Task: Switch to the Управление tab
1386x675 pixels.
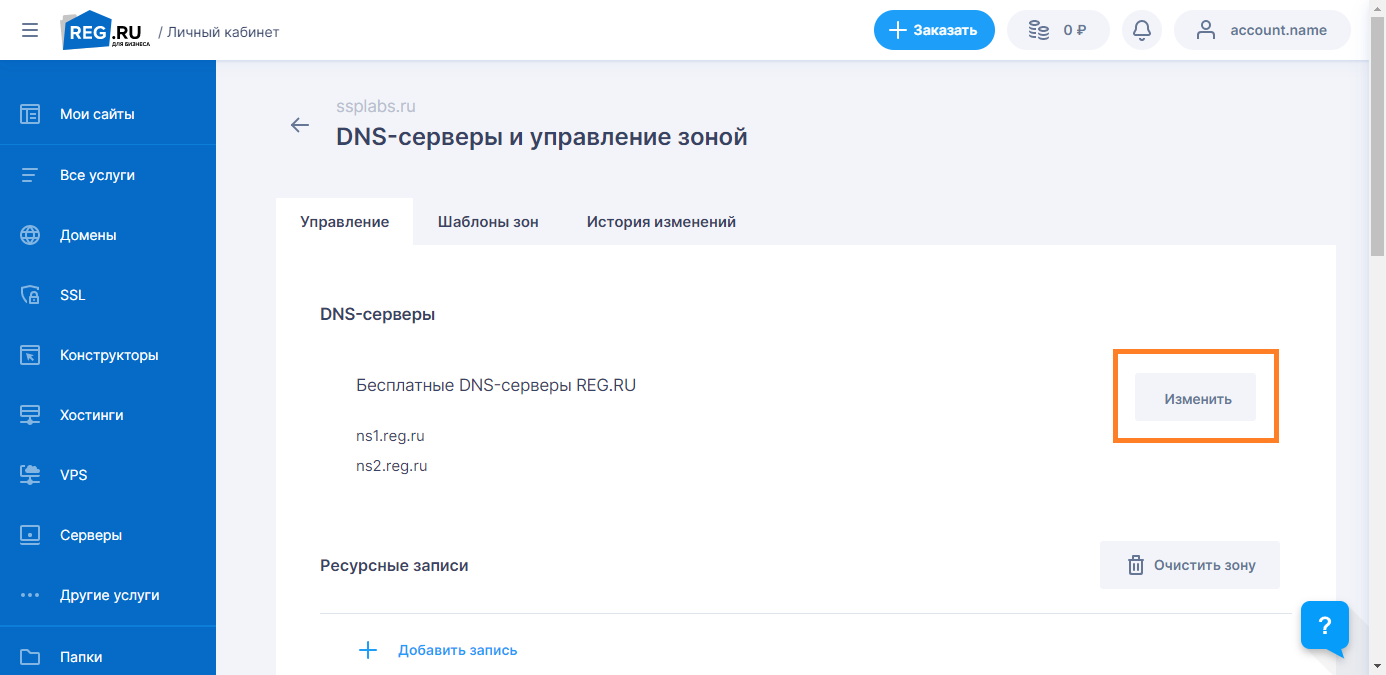Action: click(x=344, y=222)
